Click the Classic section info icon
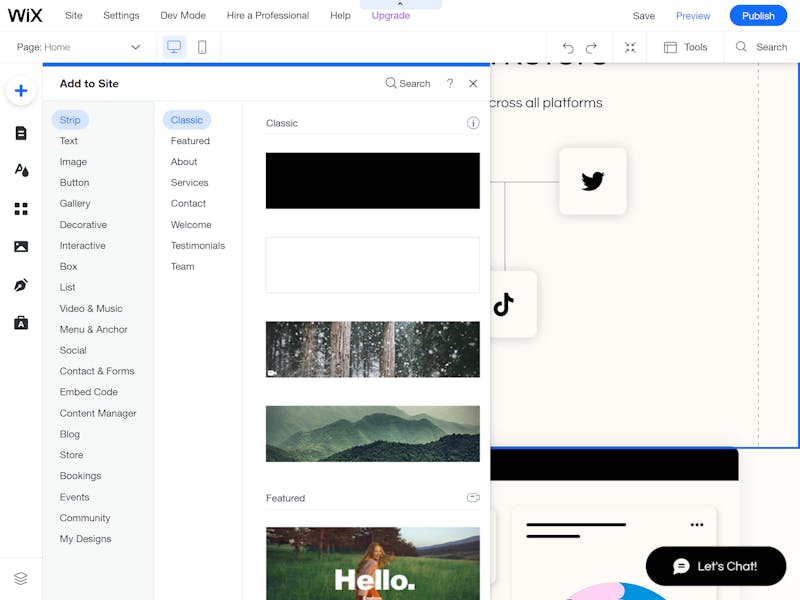Image resolution: width=800 pixels, height=600 pixels. (x=473, y=123)
